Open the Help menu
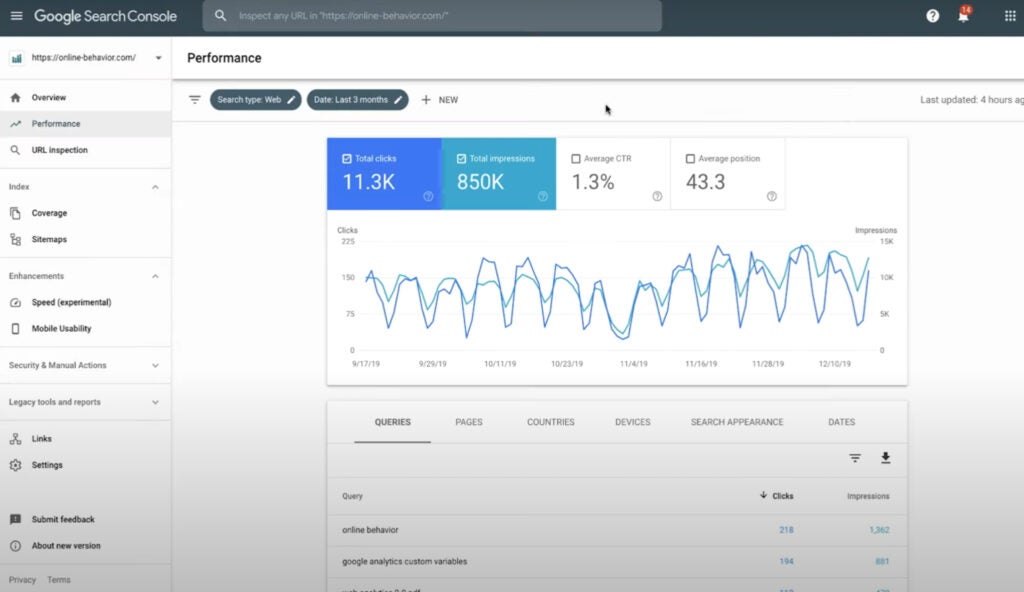The width and height of the screenshot is (1024, 592). point(932,16)
